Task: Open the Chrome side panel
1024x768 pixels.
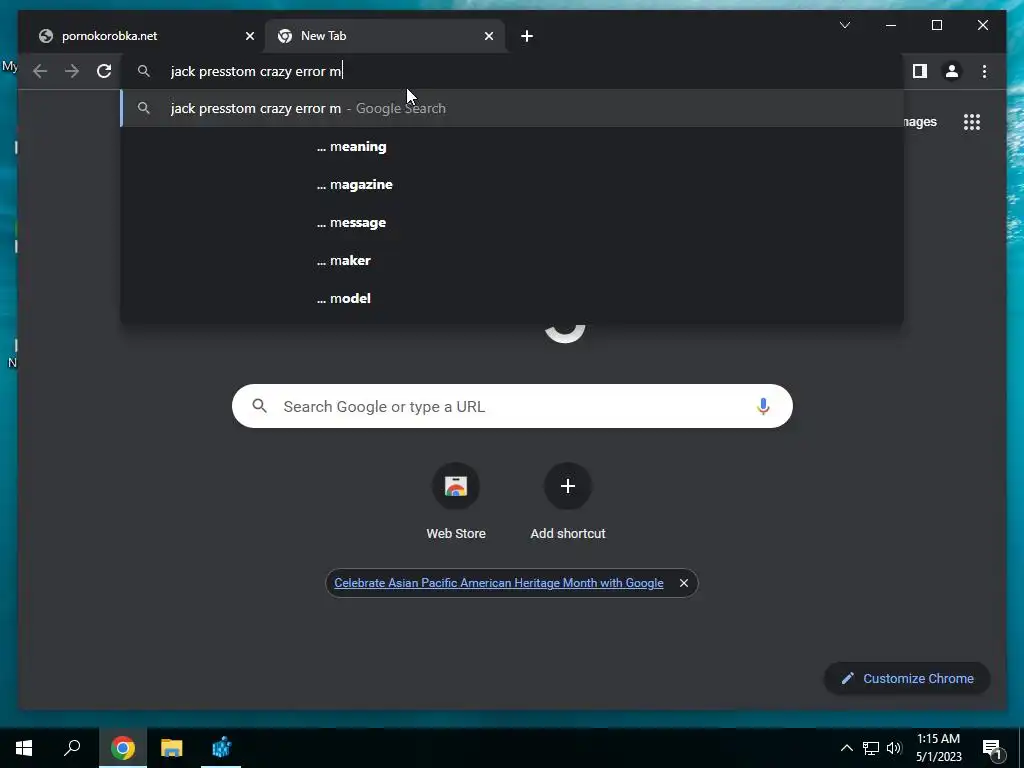Action: click(x=920, y=71)
